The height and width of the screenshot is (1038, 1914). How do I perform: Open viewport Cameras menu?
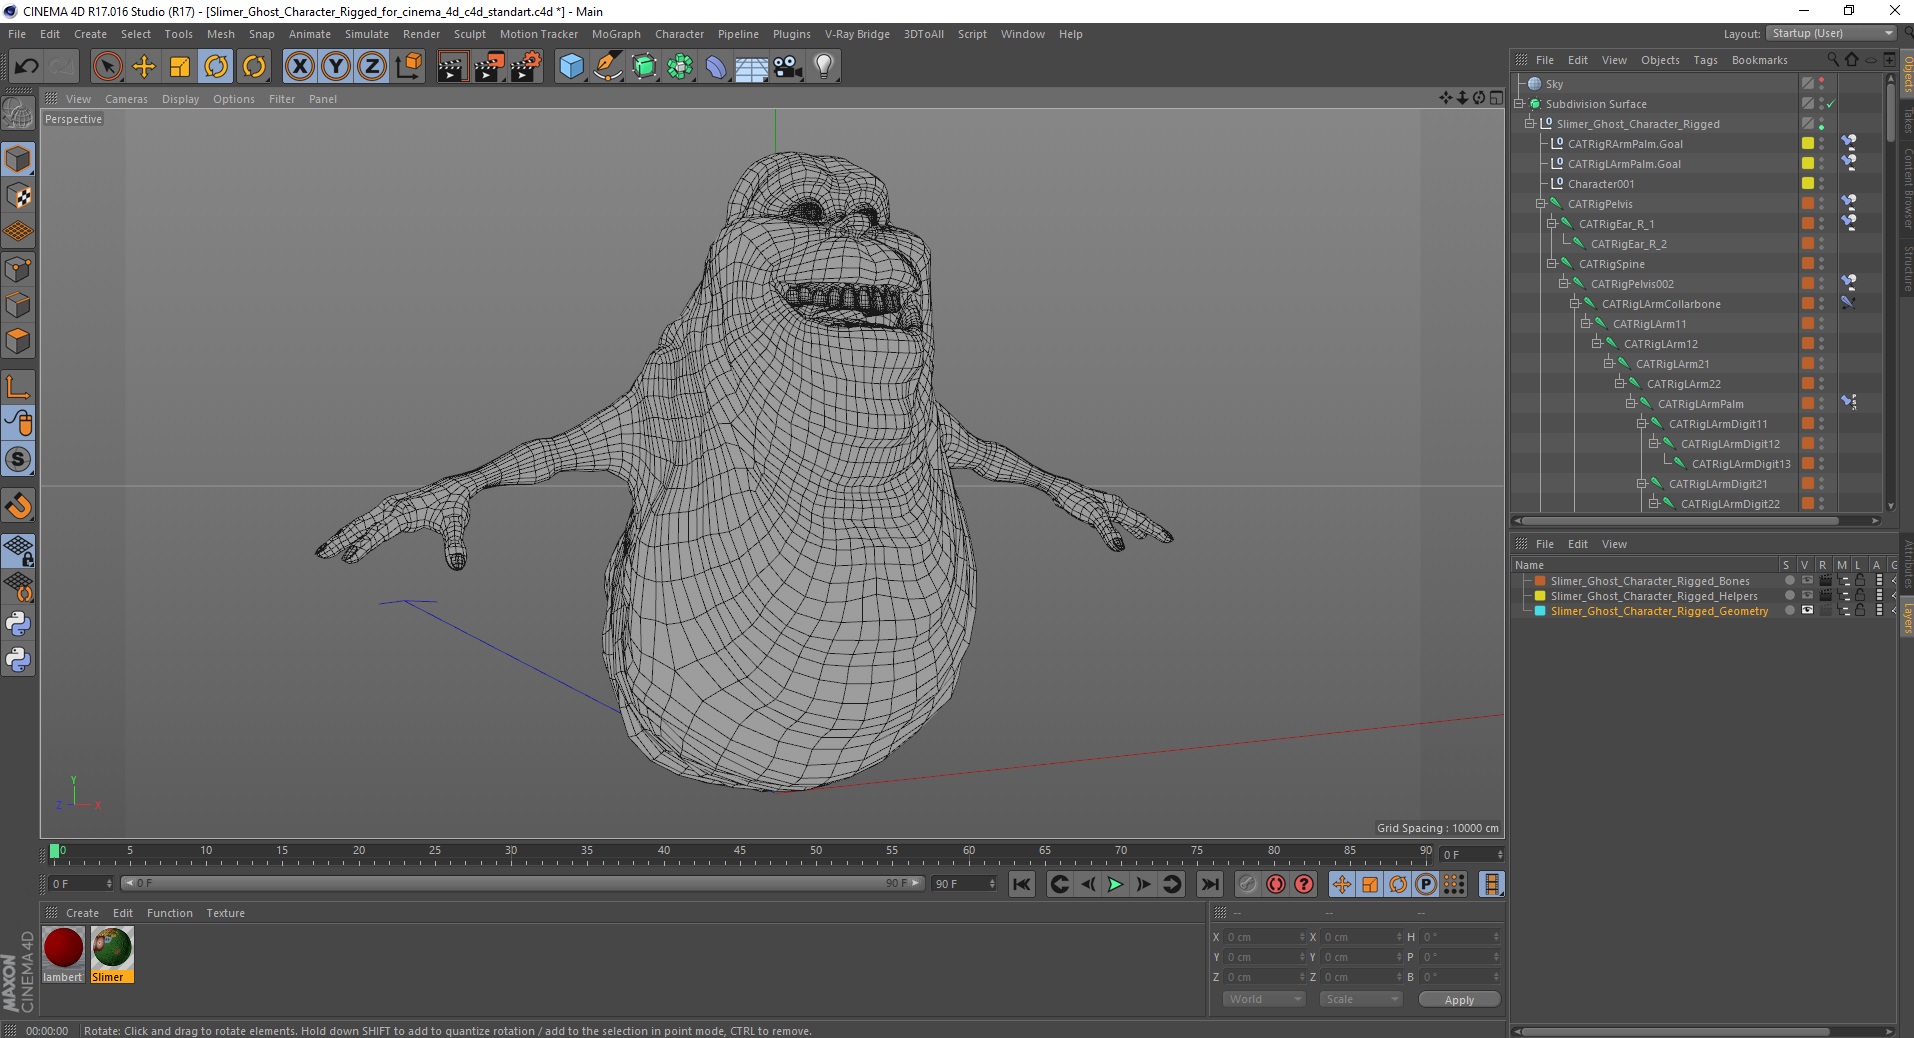126,99
